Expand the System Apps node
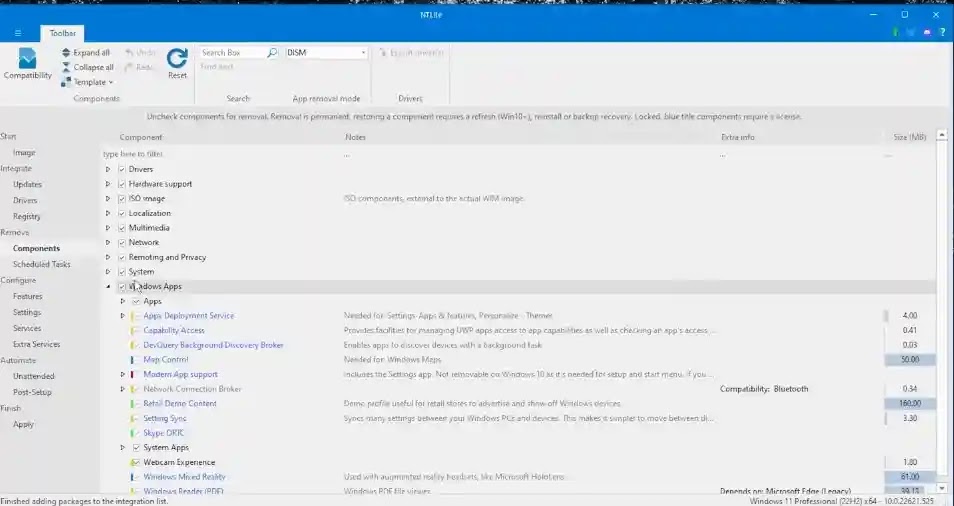954x506 pixels. point(122,448)
